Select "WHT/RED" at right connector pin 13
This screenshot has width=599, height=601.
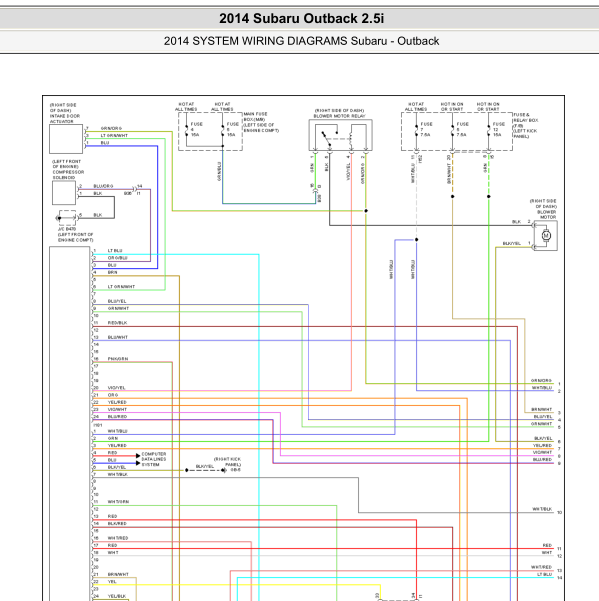click(x=542, y=567)
